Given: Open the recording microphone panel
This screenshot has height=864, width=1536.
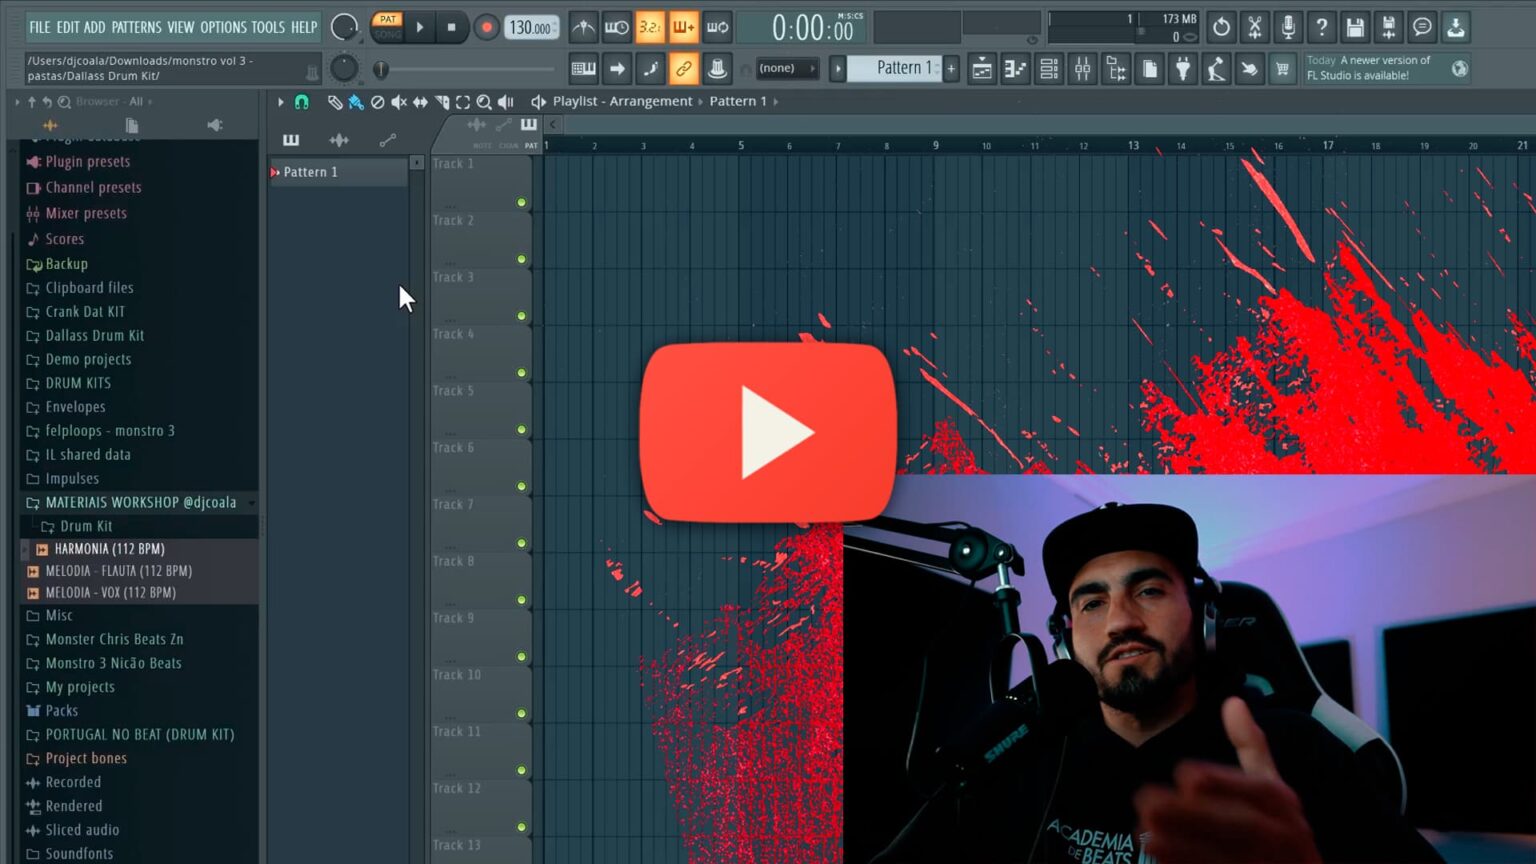Looking at the screenshot, I should point(1288,27).
